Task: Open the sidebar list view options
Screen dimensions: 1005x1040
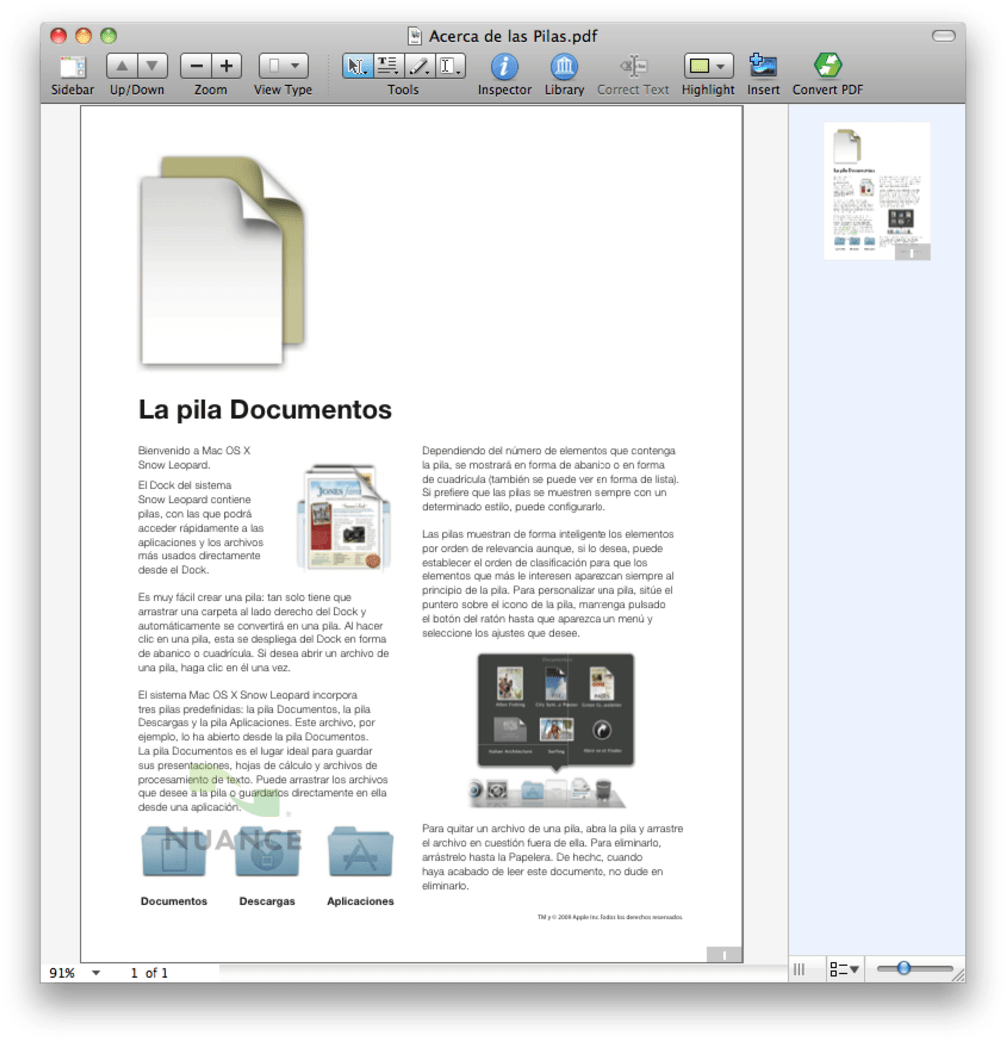Action: click(841, 968)
